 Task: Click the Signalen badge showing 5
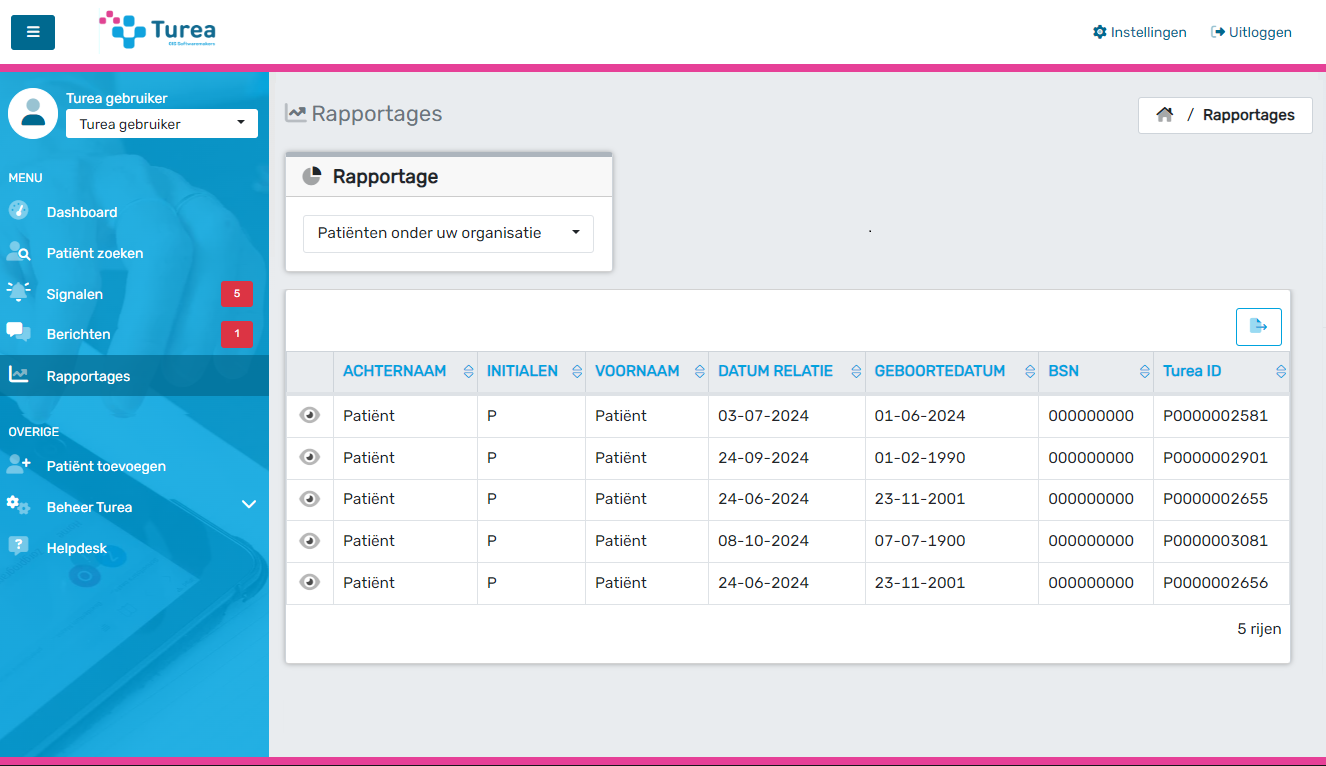(x=237, y=294)
